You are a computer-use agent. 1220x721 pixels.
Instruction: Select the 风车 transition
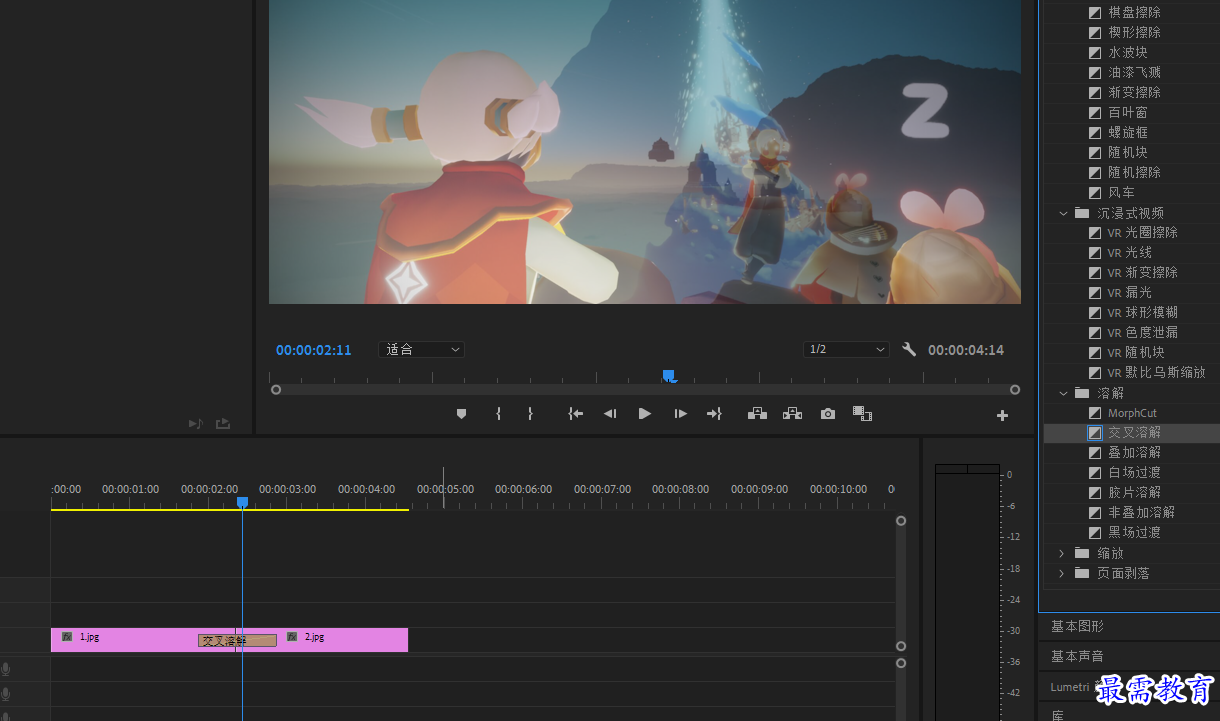click(x=1121, y=192)
